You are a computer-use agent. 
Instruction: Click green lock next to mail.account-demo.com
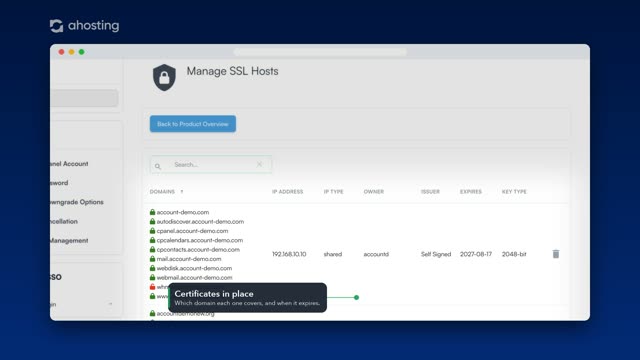coord(152,258)
